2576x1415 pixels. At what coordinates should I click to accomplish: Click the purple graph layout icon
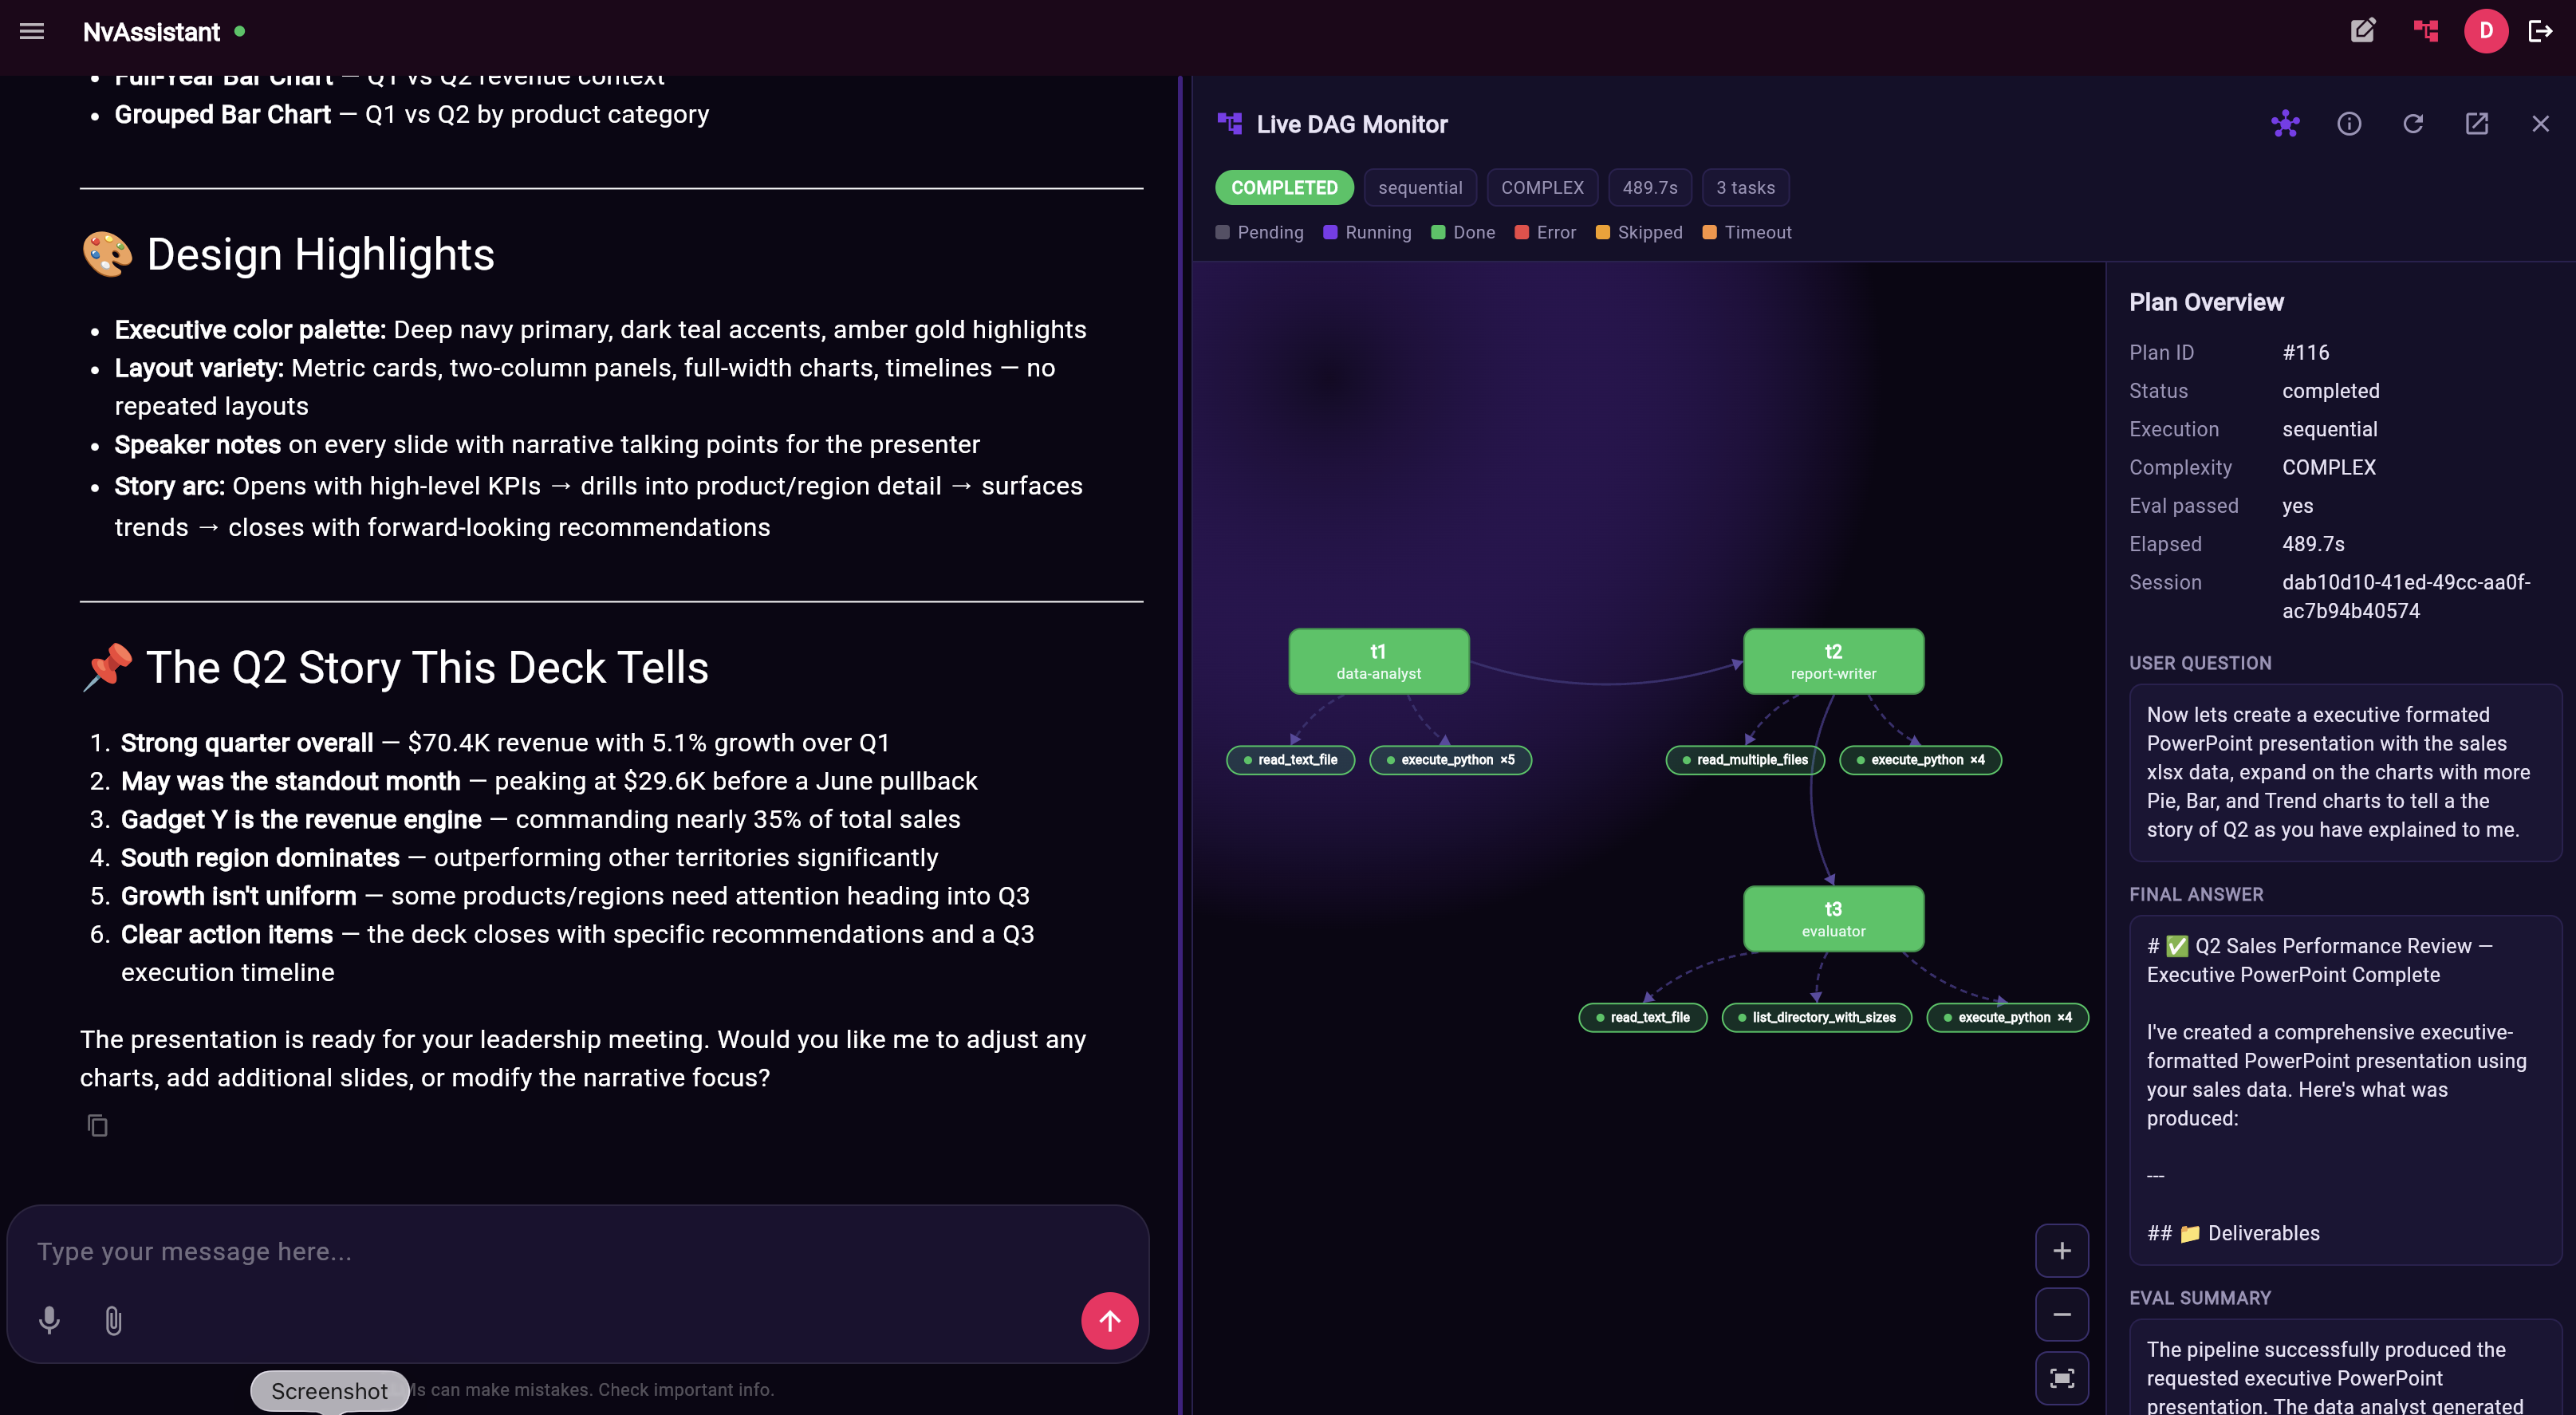pyautogui.click(x=2285, y=124)
